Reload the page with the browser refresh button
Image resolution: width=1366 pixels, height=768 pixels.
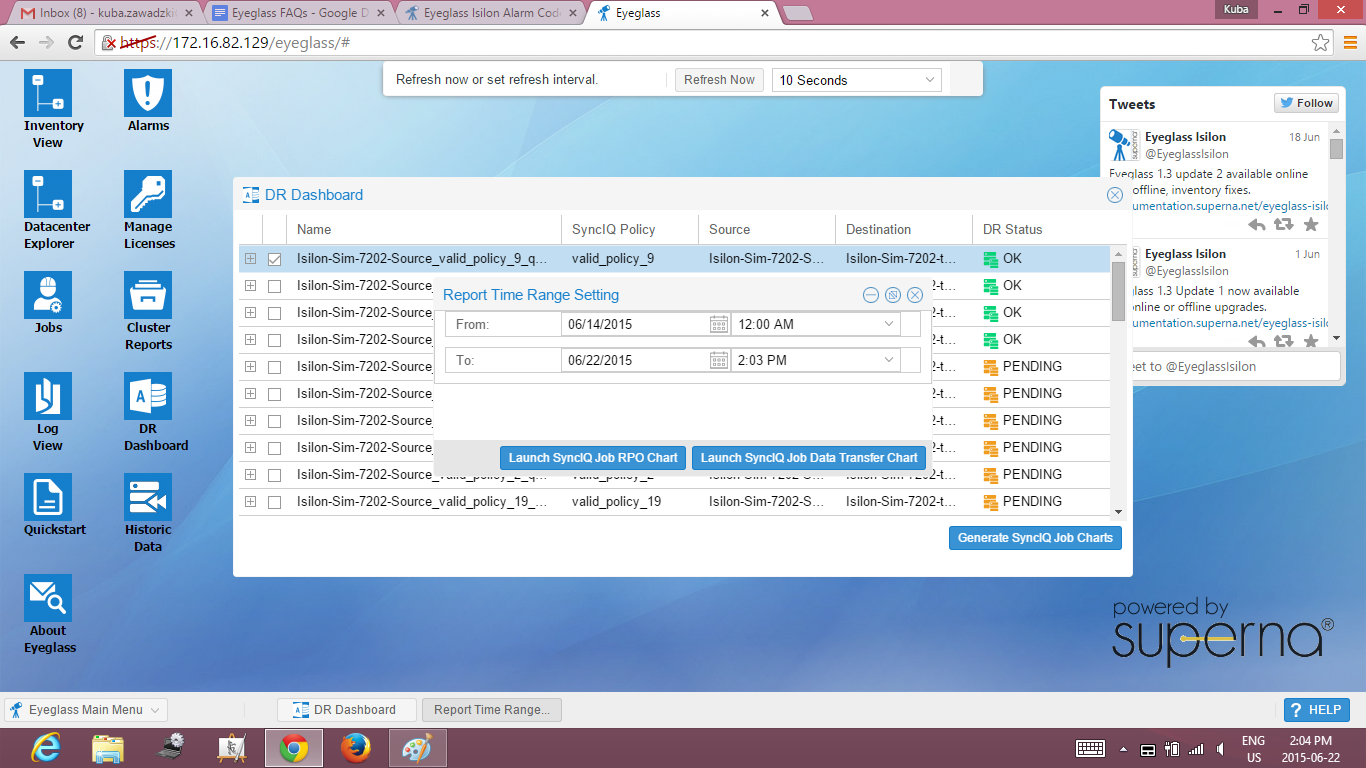(75, 43)
